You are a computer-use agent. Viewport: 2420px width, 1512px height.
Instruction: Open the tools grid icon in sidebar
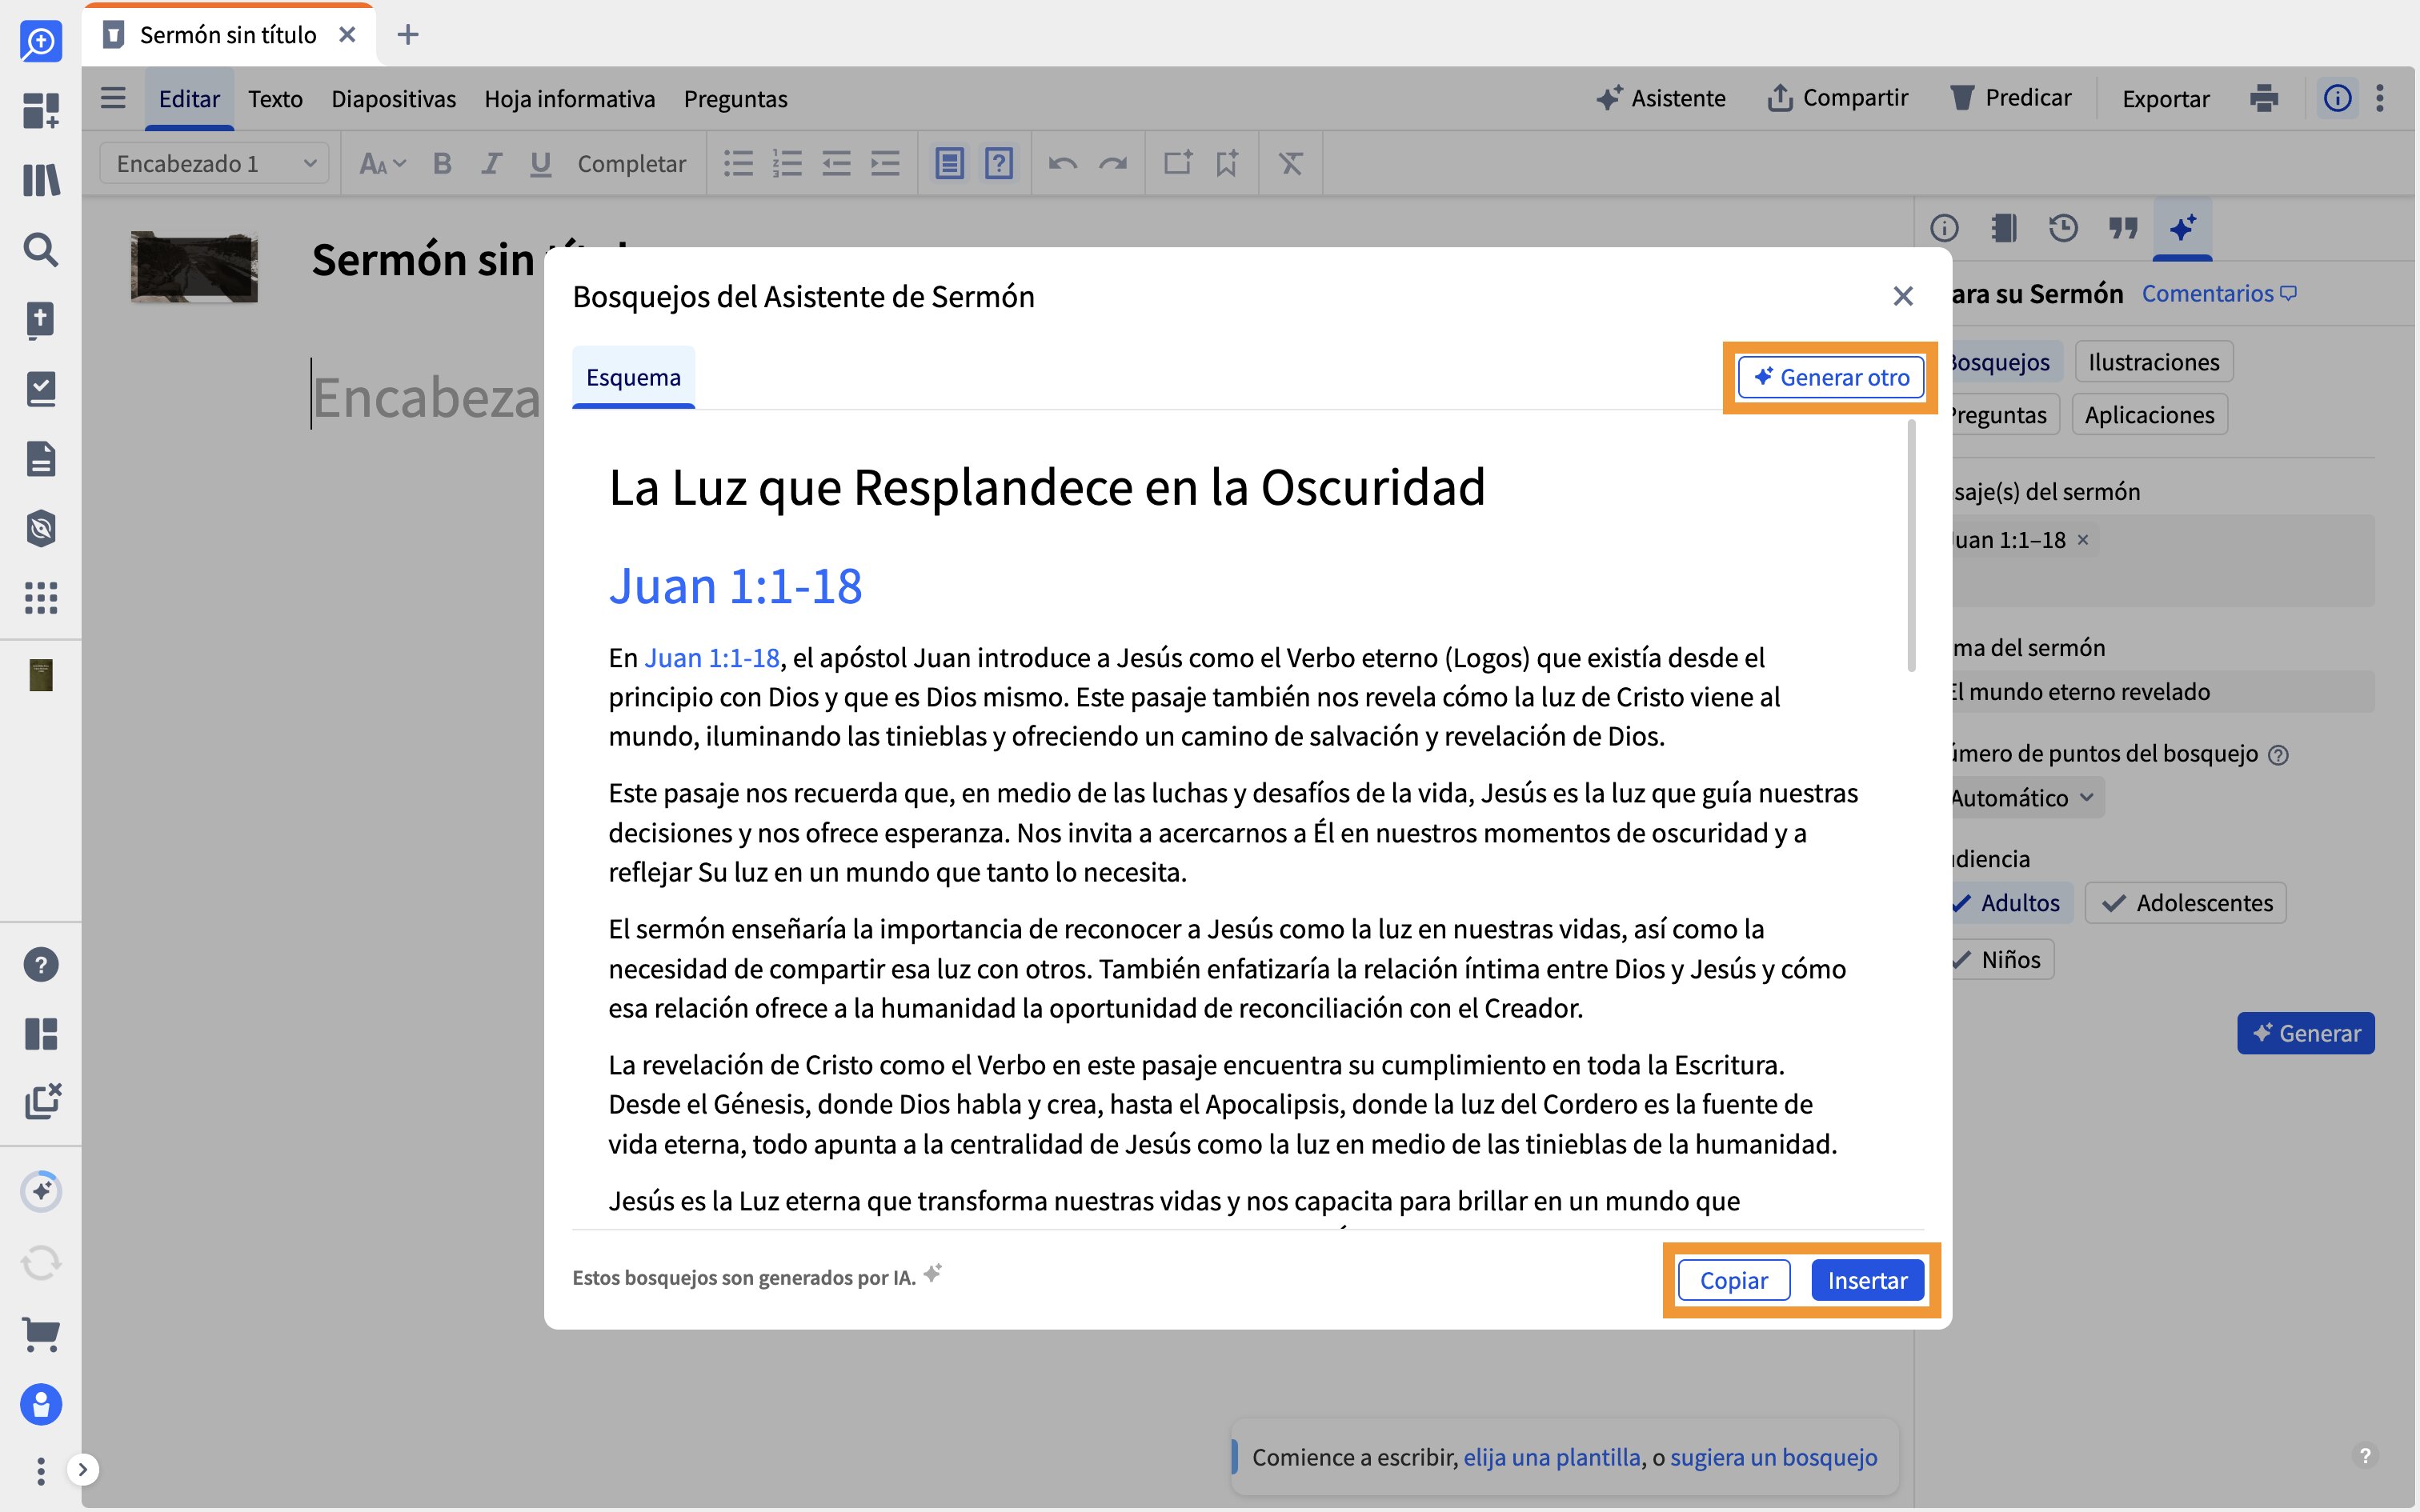point(41,598)
